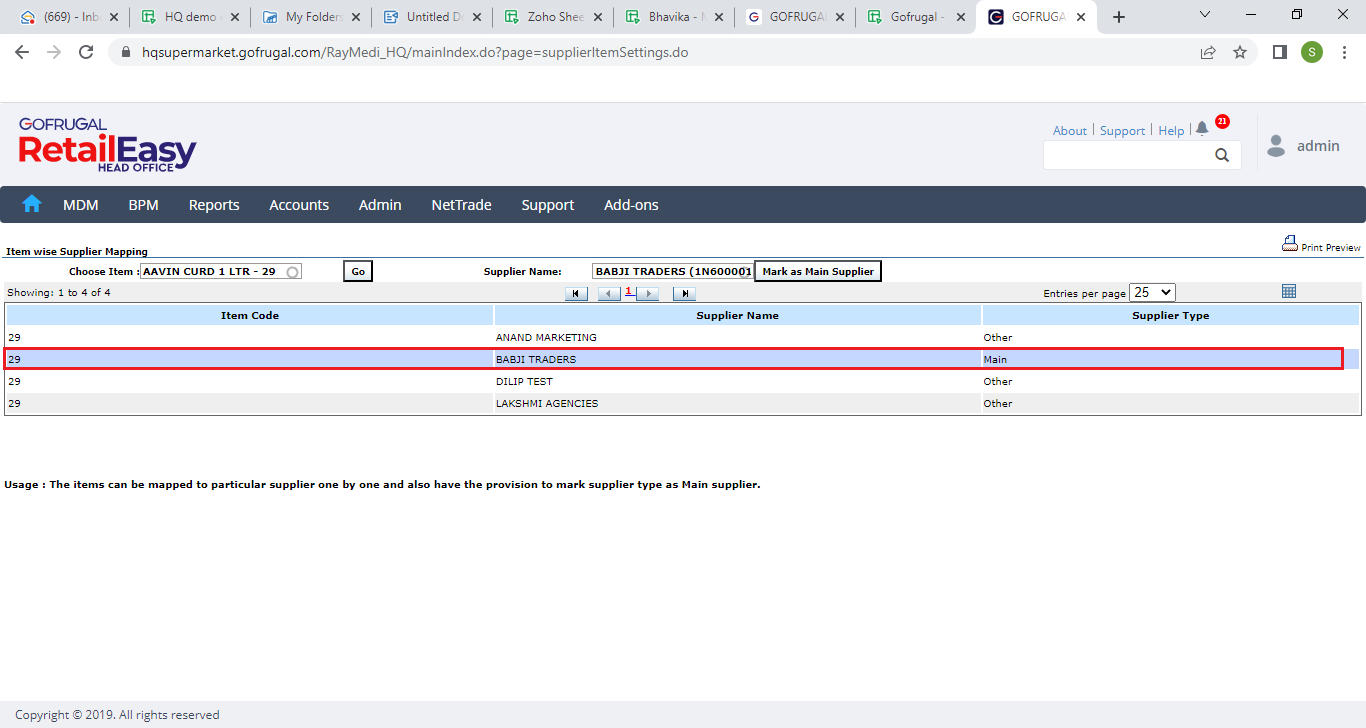The height and width of the screenshot is (728, 1366).
Task: Click the admin username
Action: pos(1318,146)
